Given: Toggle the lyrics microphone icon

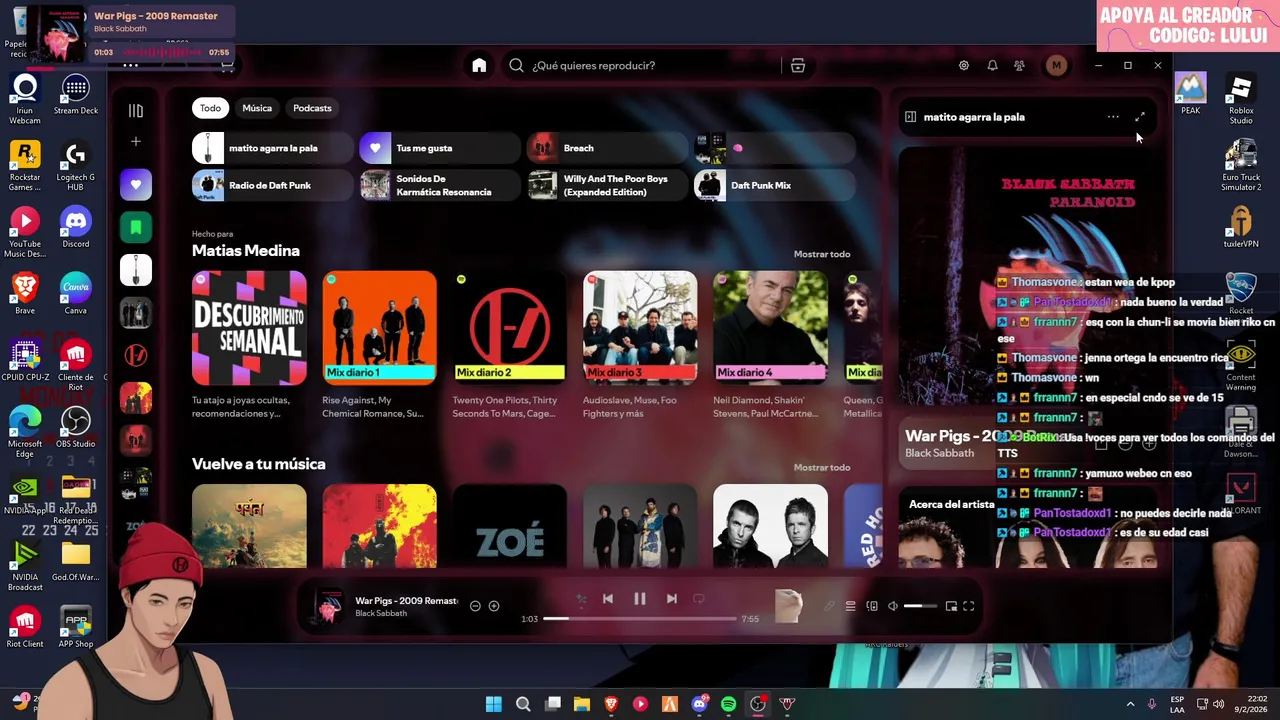Looking at the screenshot, I should click(829, 606).
